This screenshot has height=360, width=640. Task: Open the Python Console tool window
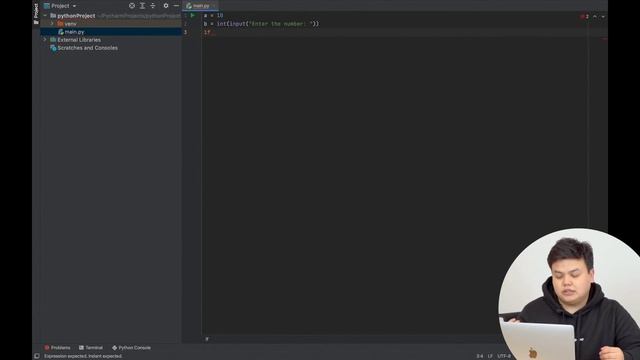131,348
